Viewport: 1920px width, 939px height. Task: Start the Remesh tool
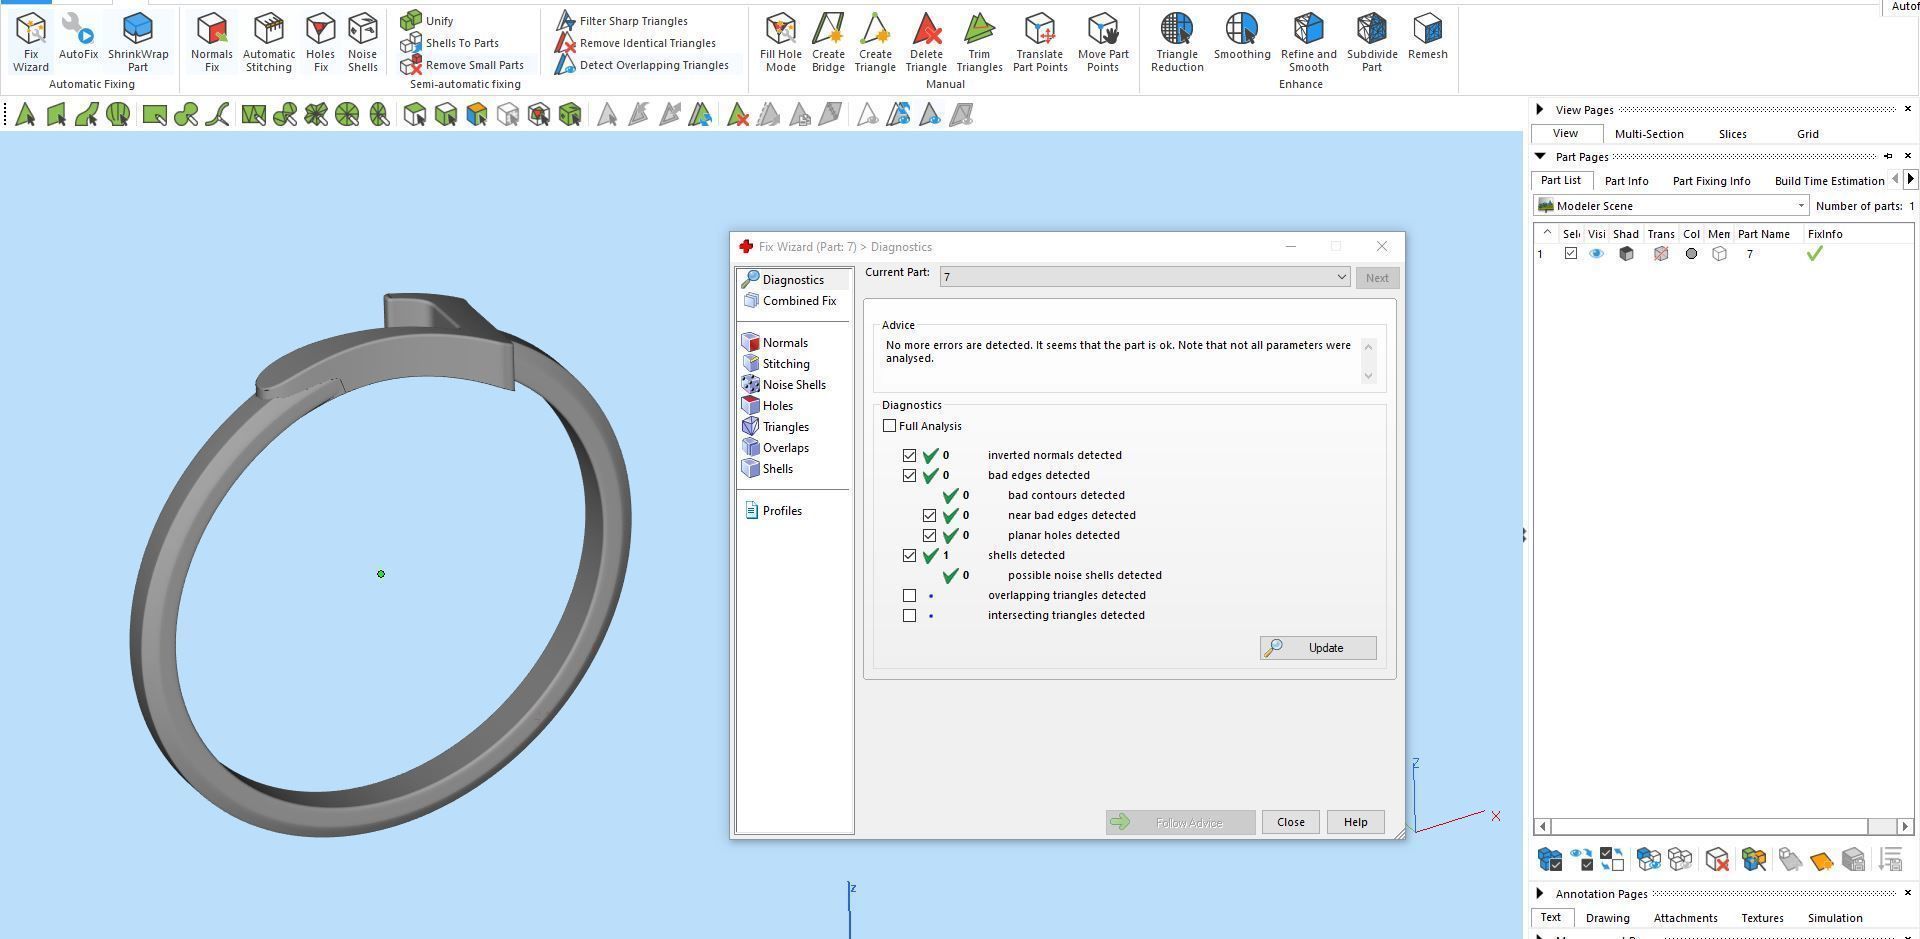1428,36
